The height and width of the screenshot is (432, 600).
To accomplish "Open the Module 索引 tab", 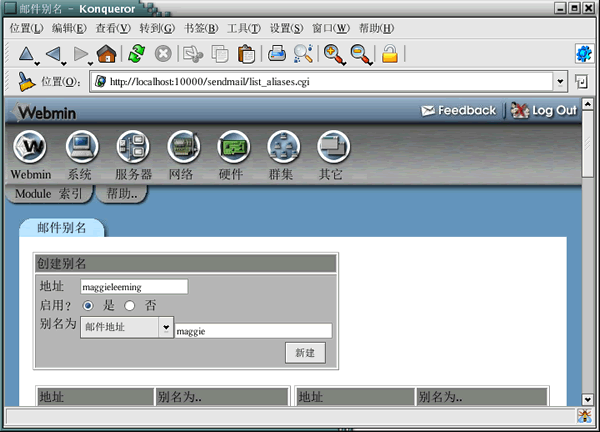I will click(49, 194).
